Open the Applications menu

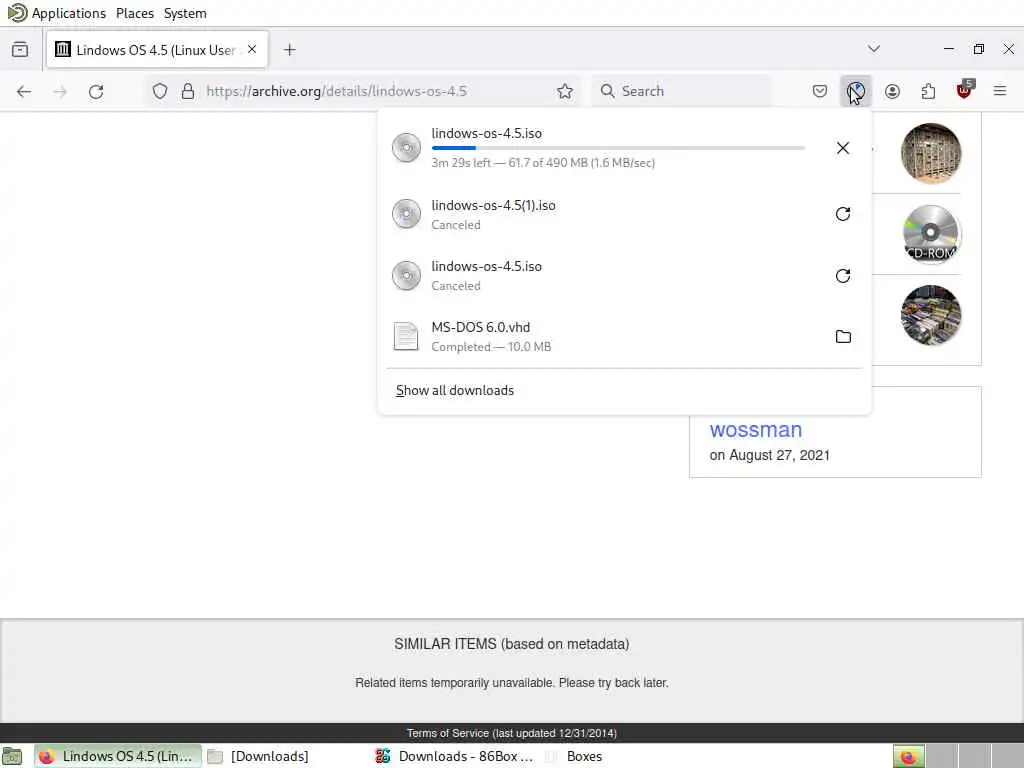coord(69,13)
